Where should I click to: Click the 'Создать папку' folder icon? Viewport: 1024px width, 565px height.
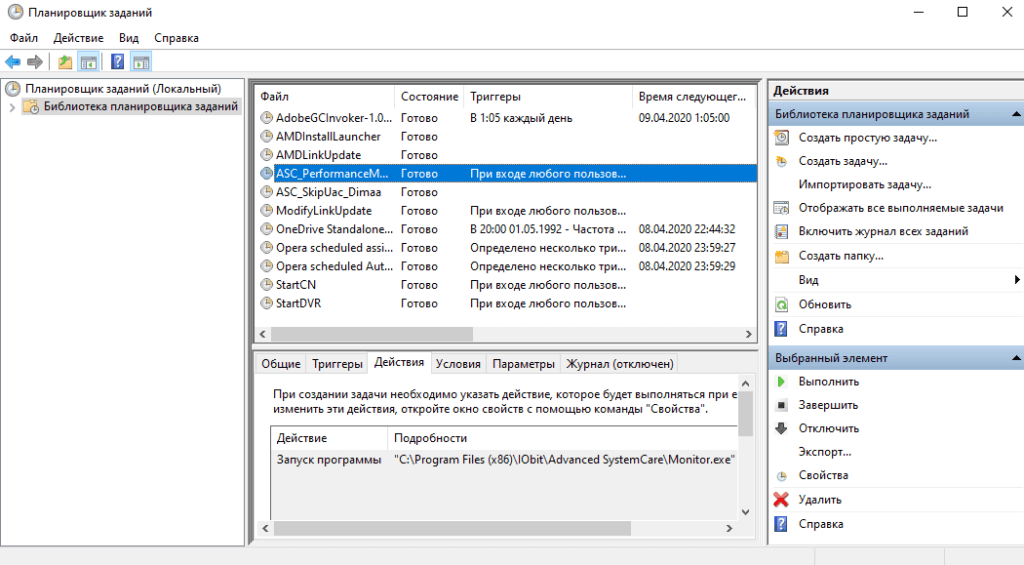[781, 256]
